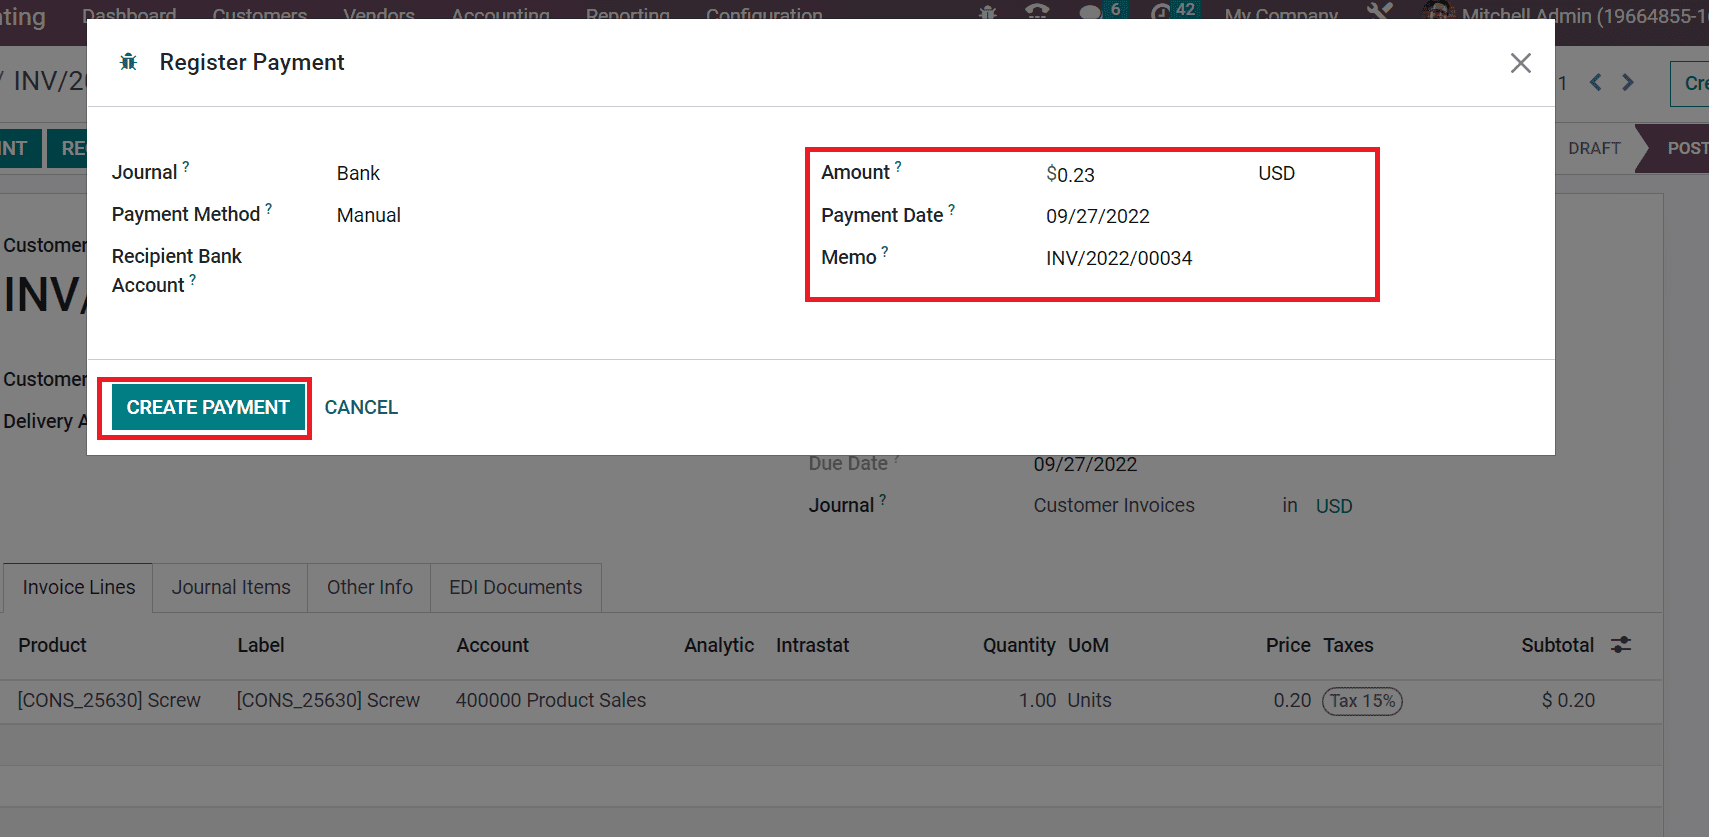Show help tooltip for Journal in dialog
Image resolution: width=1709 pixels, height=837 pixels.
tap(186, 167)
